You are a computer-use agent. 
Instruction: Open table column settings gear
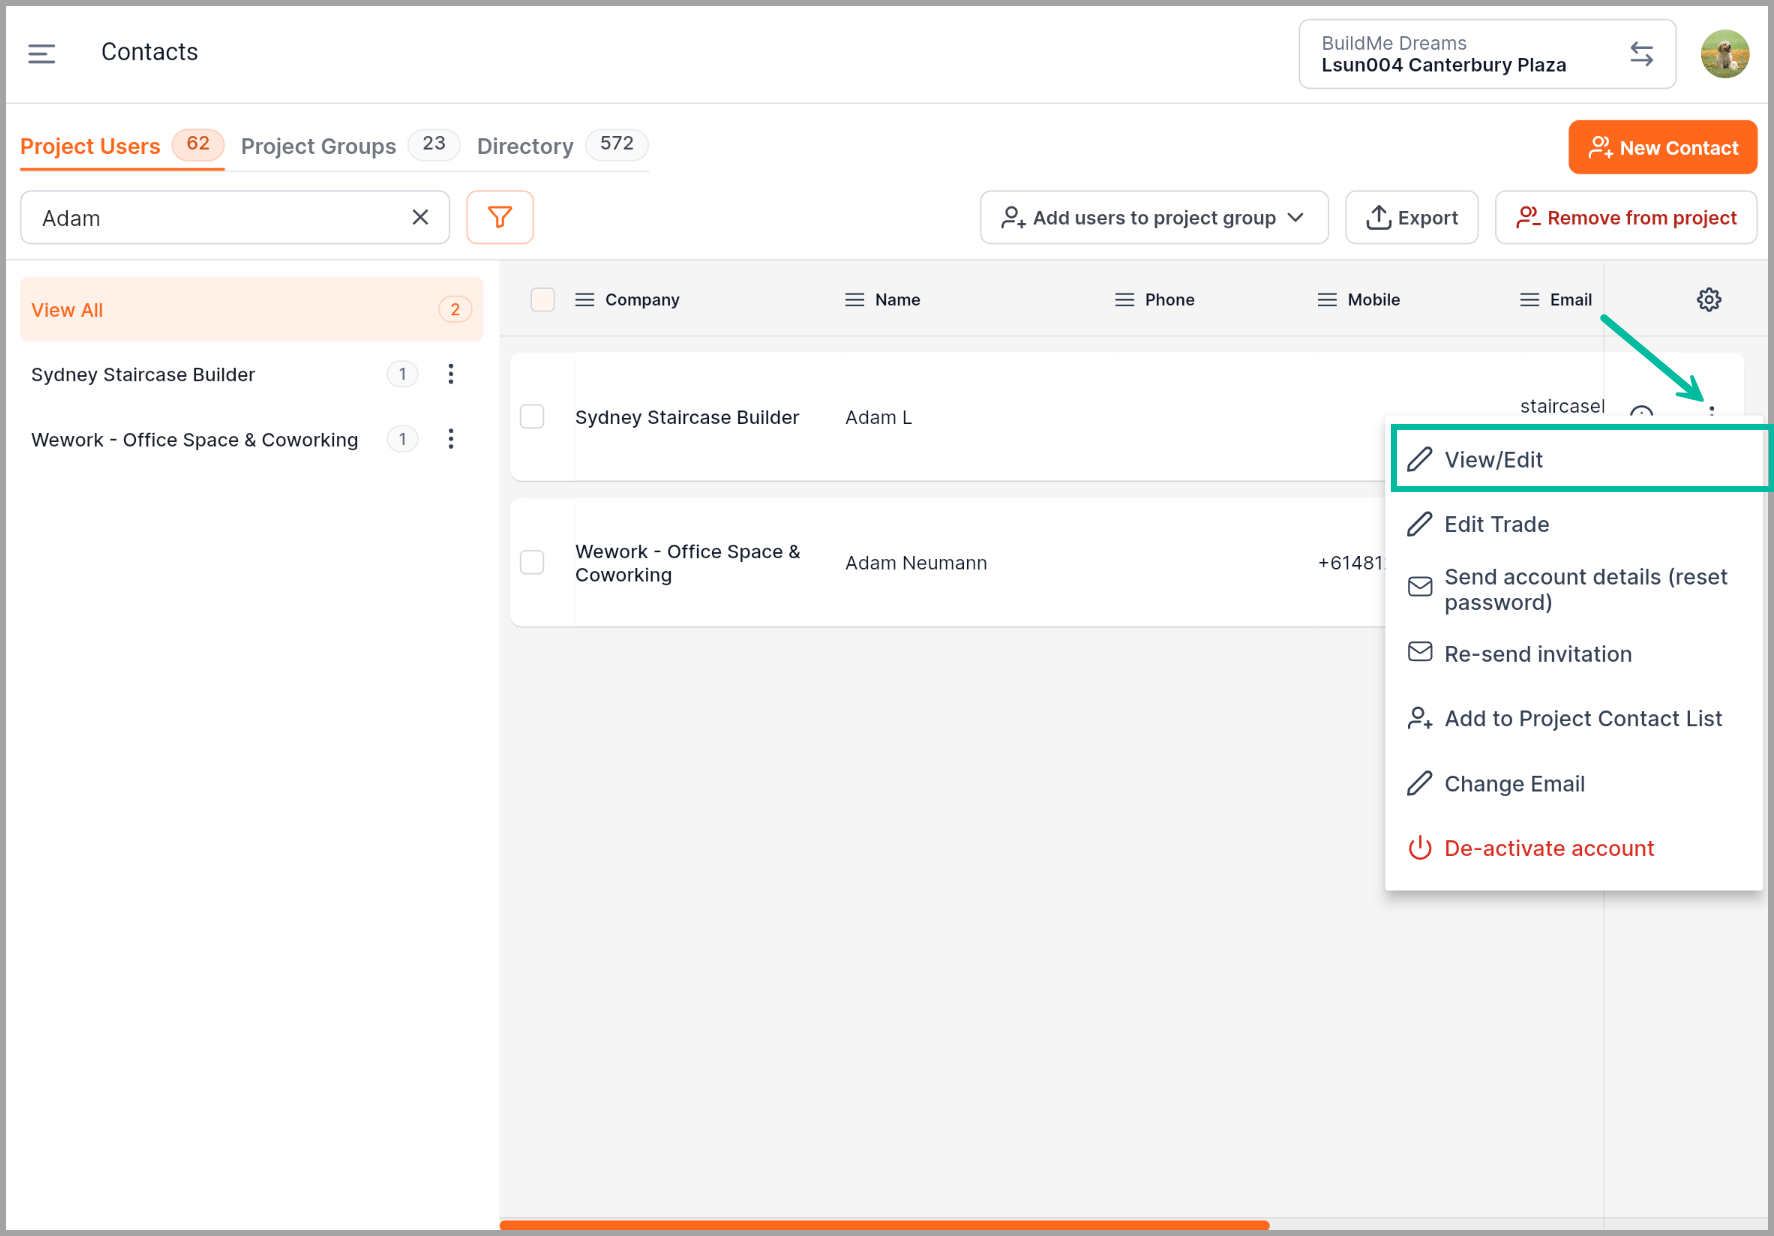click(1708, 299)
